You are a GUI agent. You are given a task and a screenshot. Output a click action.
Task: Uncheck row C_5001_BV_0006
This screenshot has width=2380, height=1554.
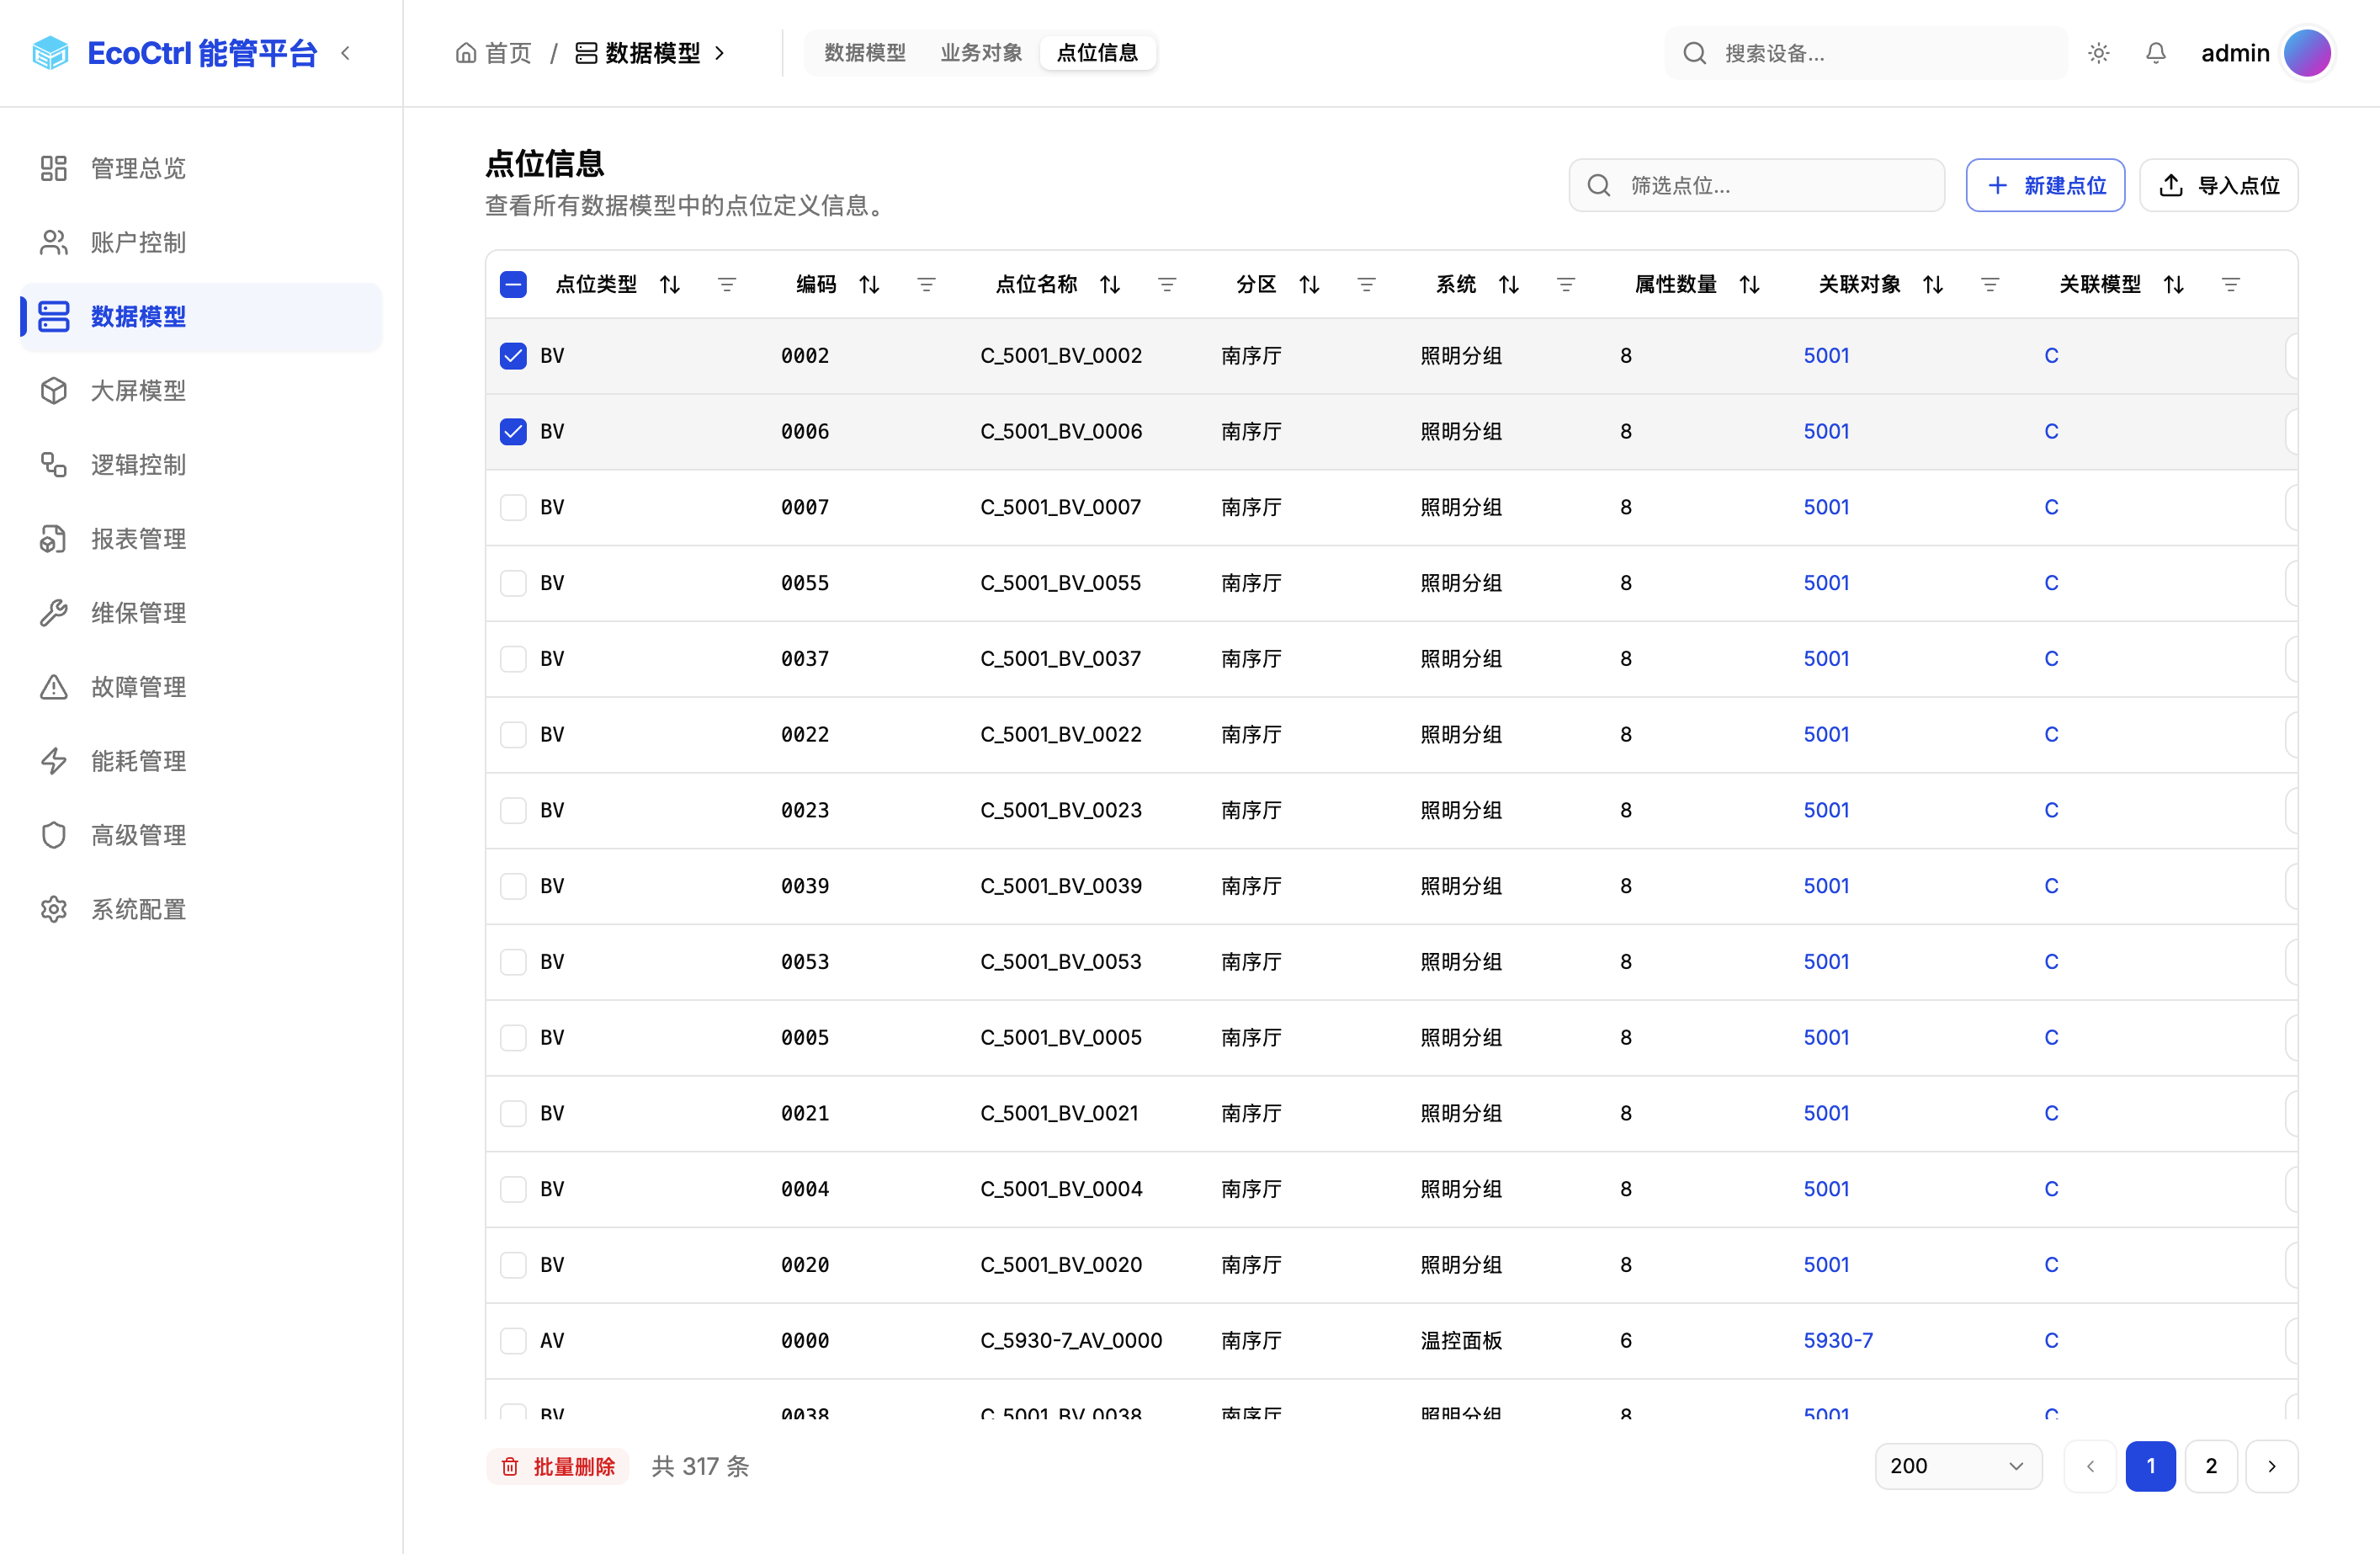click(513, 432)
